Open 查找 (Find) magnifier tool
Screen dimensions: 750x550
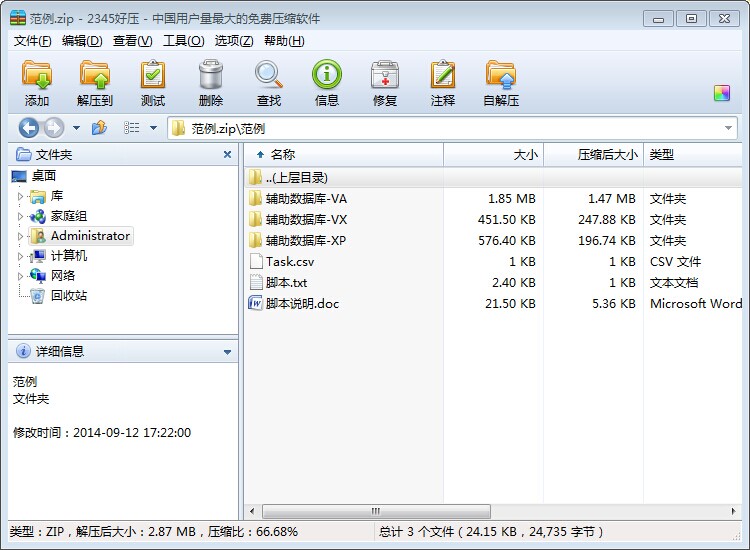coord(269,75)
